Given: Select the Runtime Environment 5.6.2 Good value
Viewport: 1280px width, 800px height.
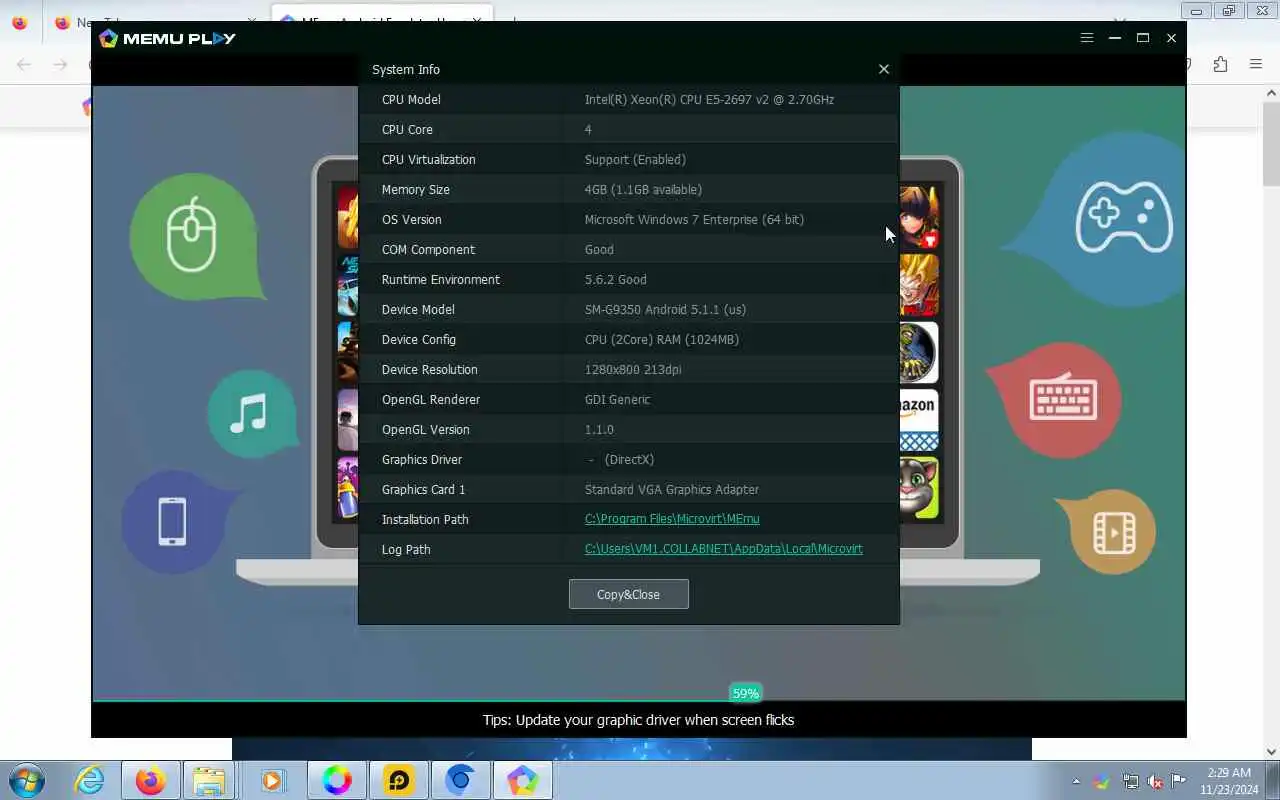Looking at the screenshot, I should click(x=615, y=279).
